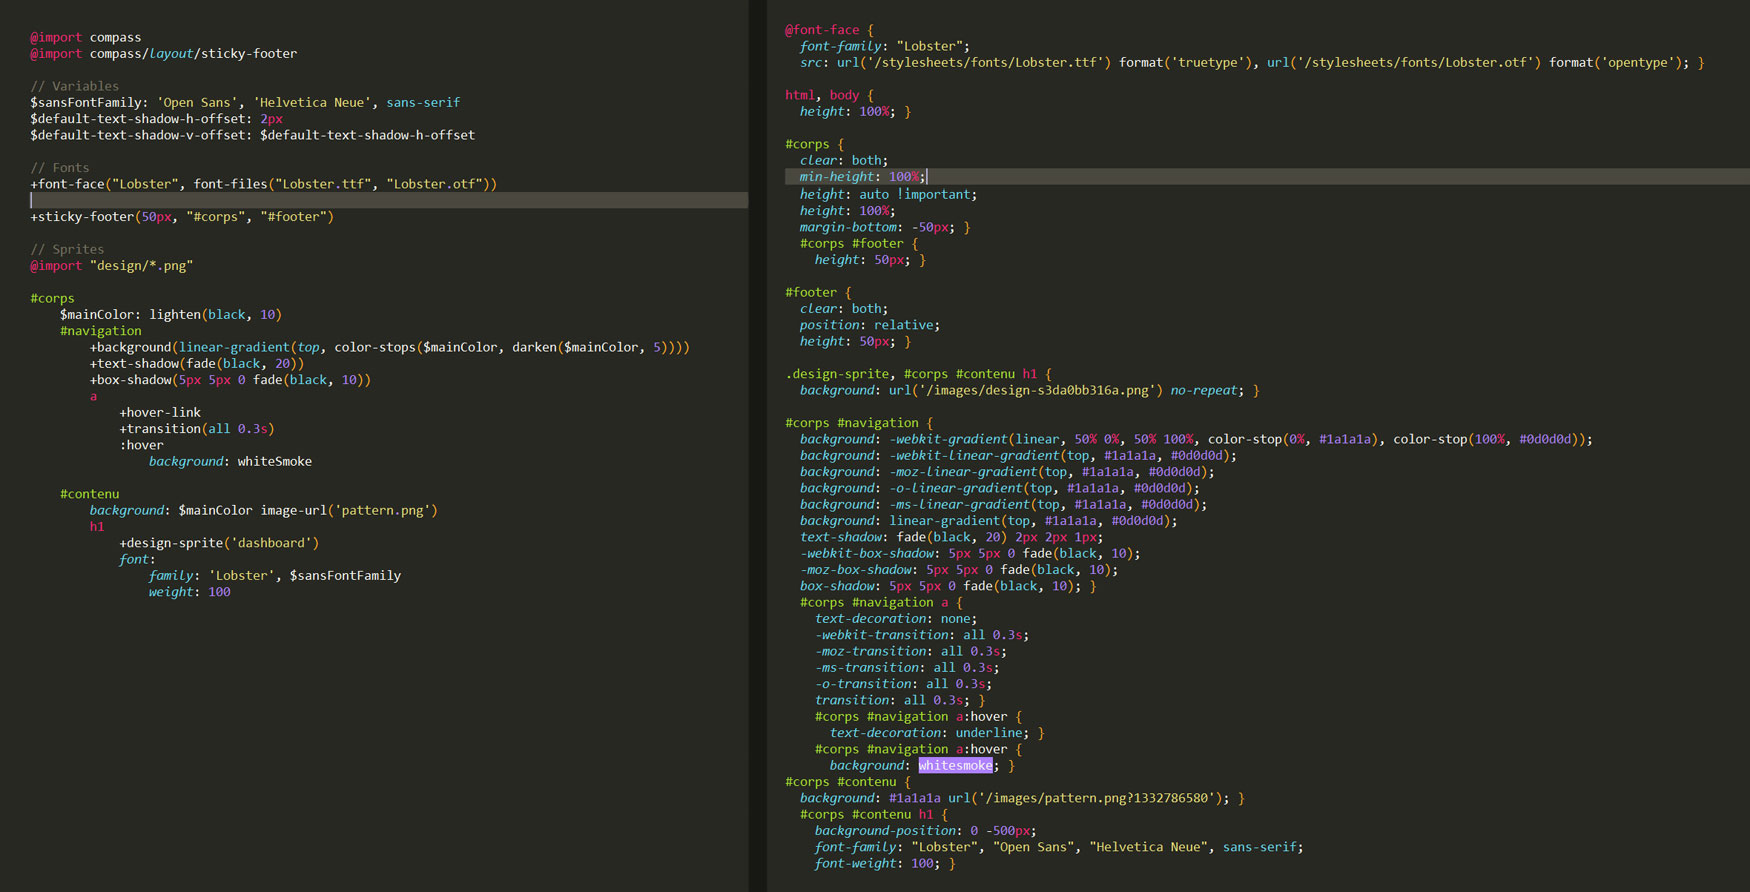Viewport: 1750px width, 892px height.
Task: Click the pattern.png?1332786580 background line
Action: (x=1022, y=798)
